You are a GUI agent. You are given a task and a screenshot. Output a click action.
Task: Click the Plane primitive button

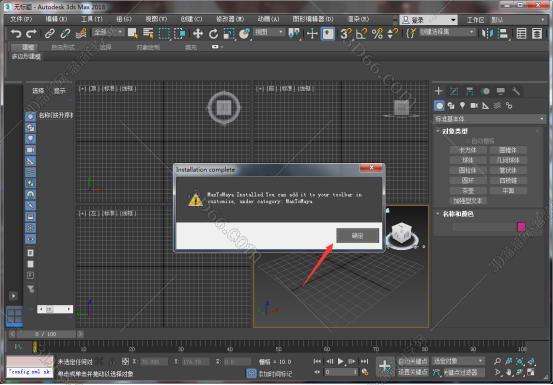pos(508,191)
